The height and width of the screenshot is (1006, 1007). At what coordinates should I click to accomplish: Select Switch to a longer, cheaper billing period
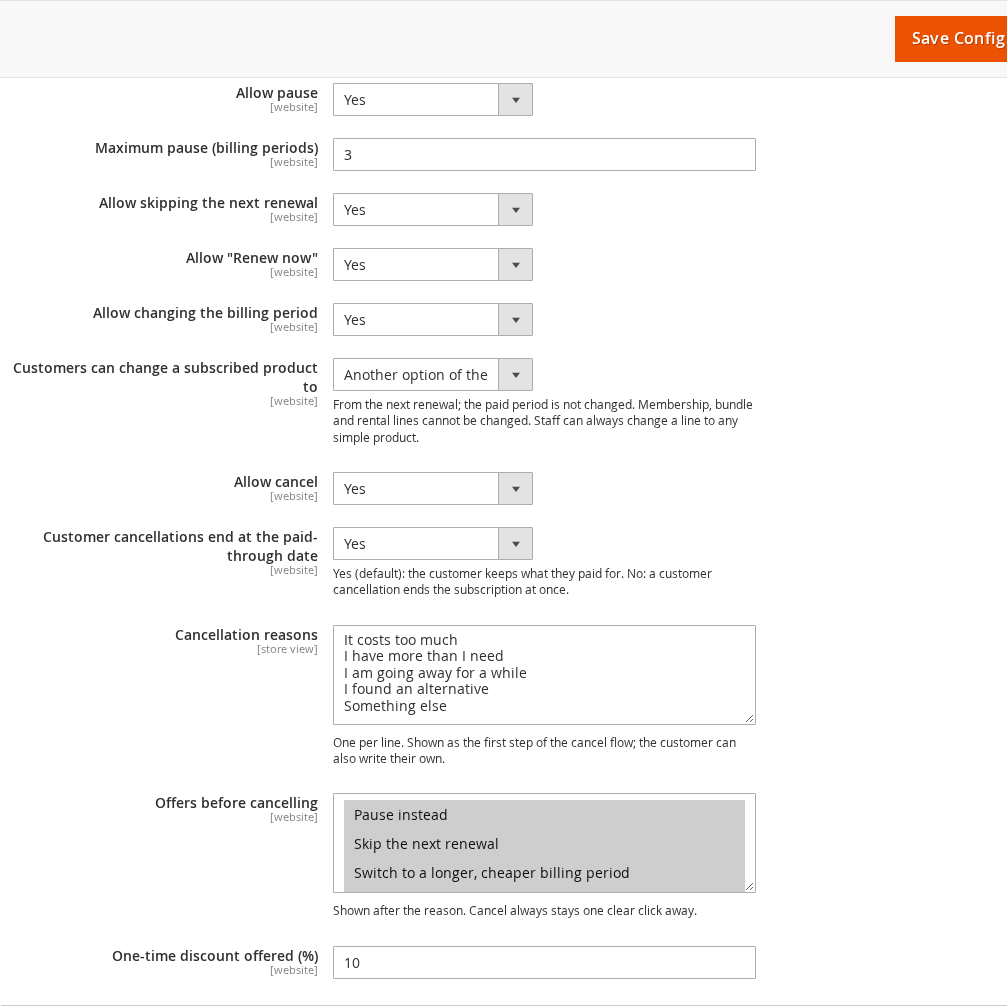544,873
